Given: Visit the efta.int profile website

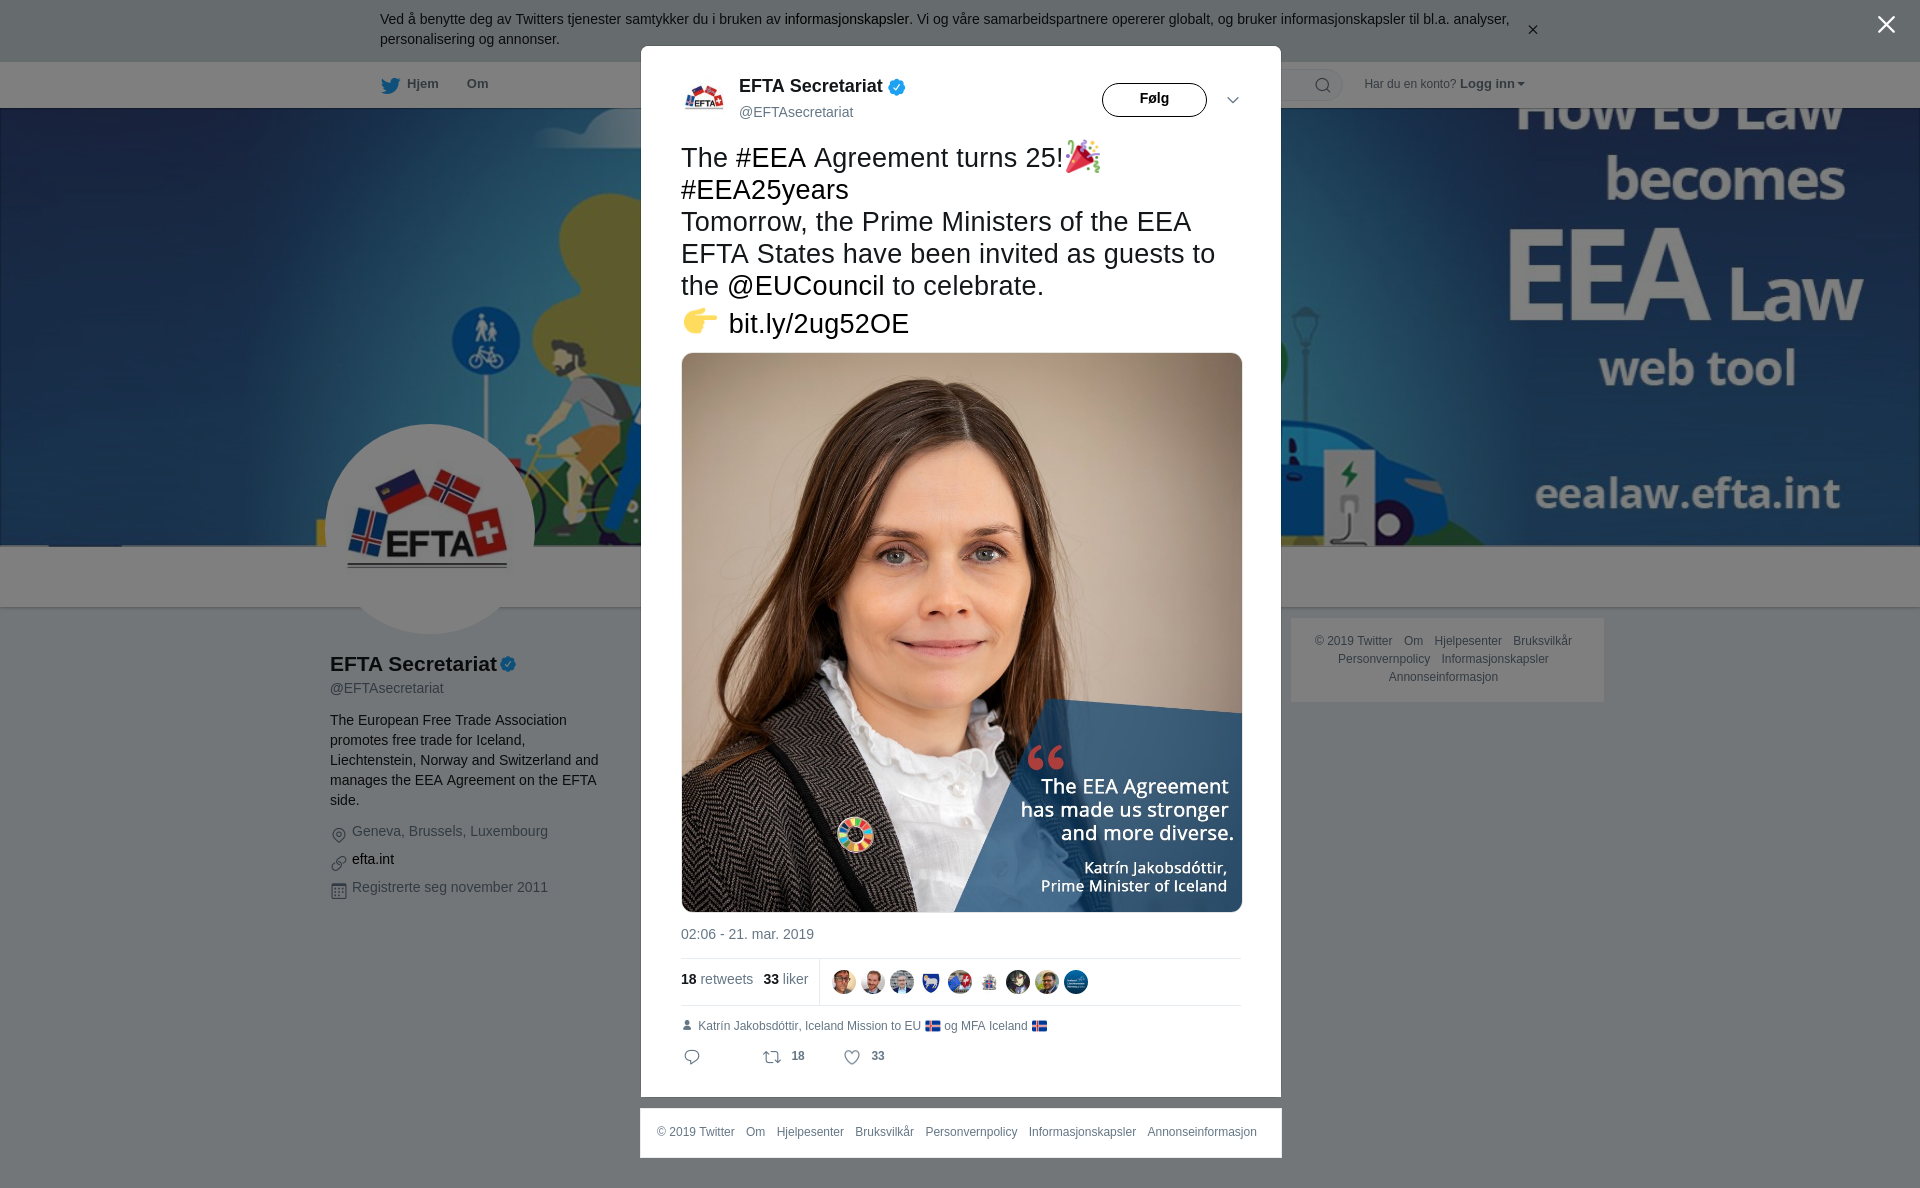Looking at the screenshot, I should click(x=373, y=859).
